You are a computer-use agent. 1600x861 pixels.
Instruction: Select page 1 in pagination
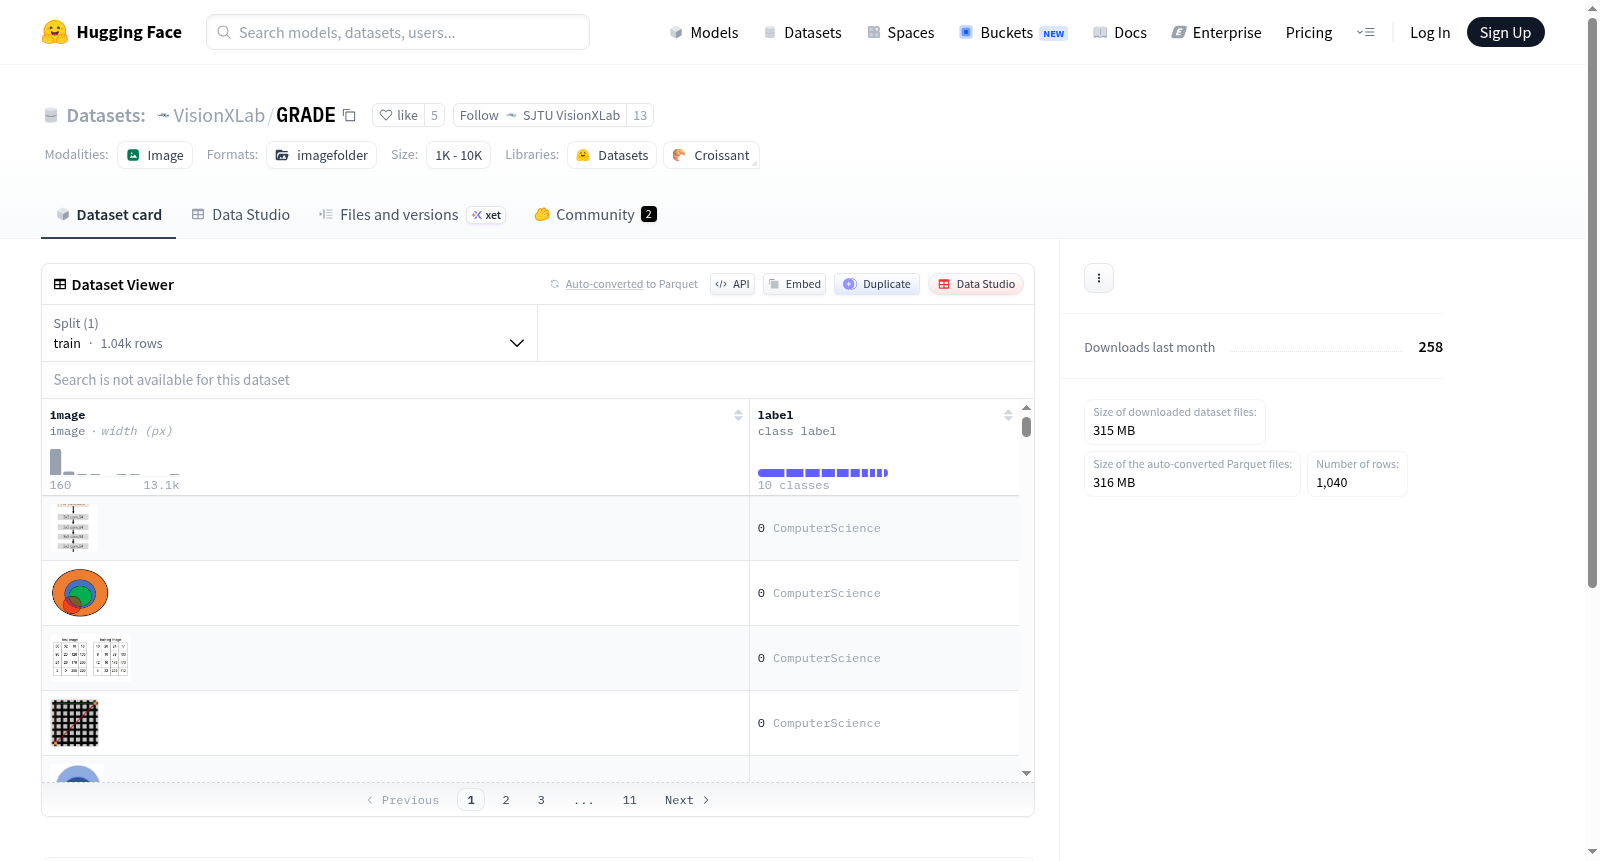click(471, 800)
